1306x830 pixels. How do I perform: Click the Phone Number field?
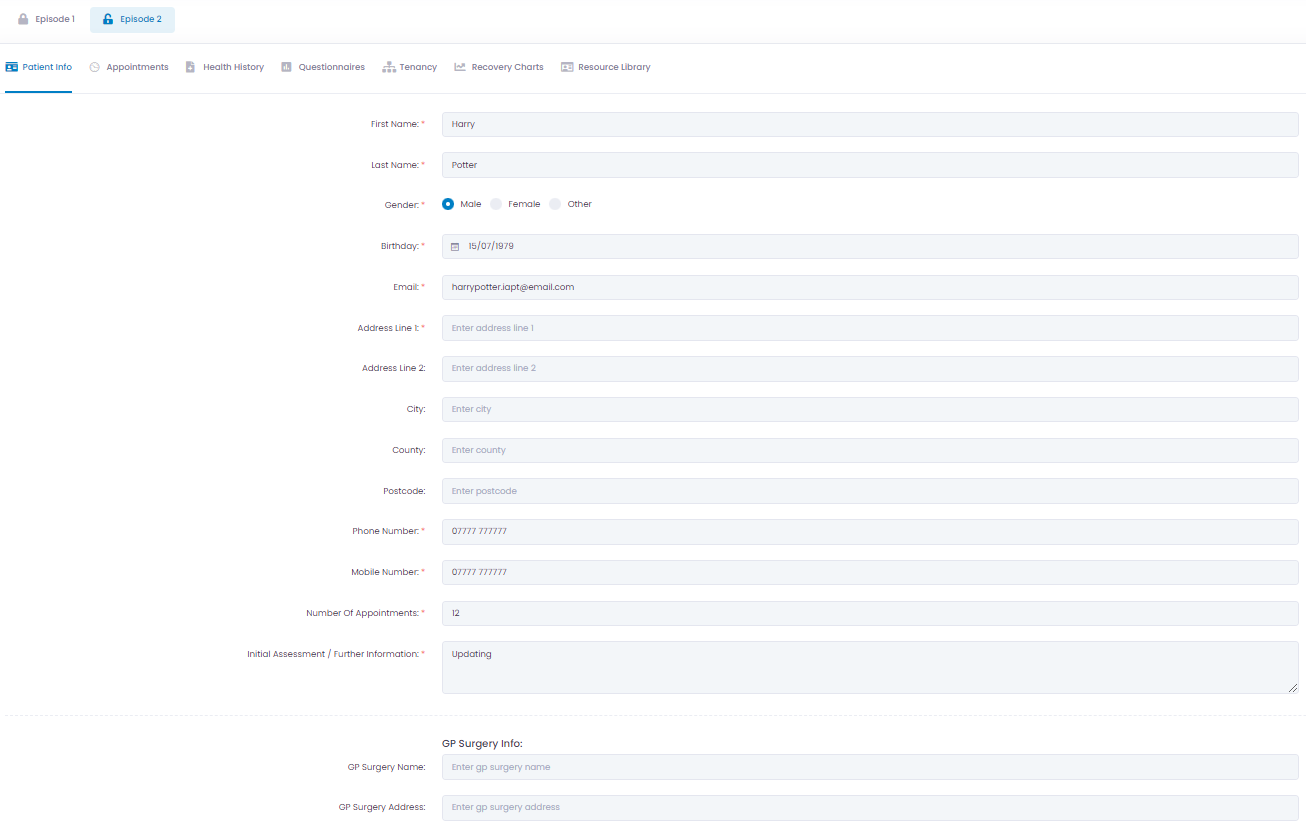click(x=870, y=531)
